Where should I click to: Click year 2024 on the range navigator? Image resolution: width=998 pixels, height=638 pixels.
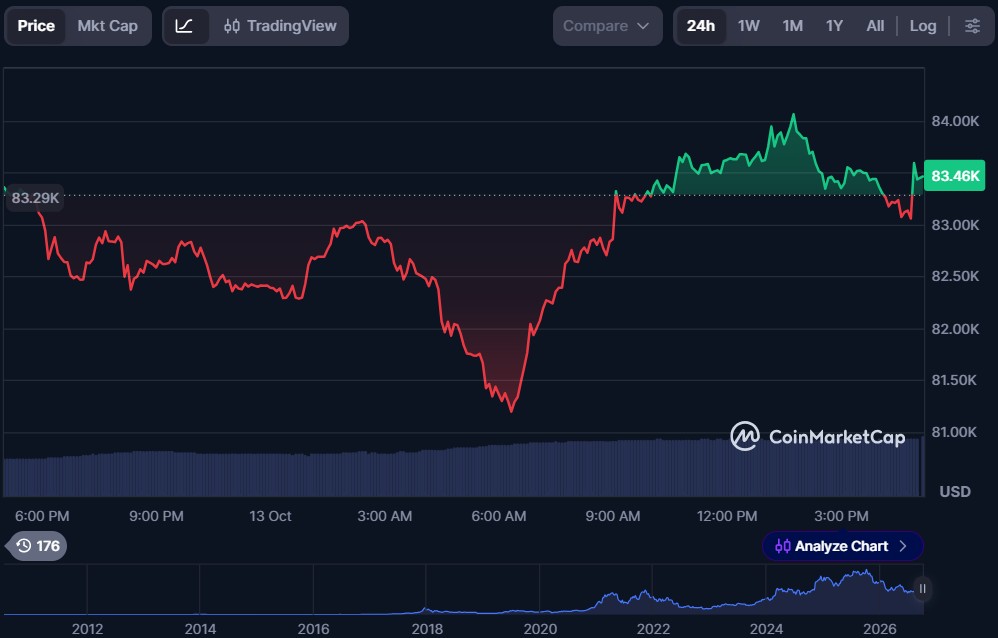(x=766, y=629)
